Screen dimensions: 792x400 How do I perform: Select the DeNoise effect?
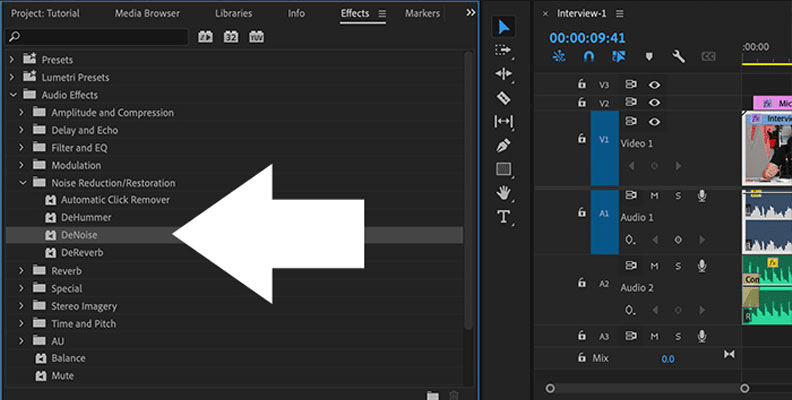(x=79, y=235)
